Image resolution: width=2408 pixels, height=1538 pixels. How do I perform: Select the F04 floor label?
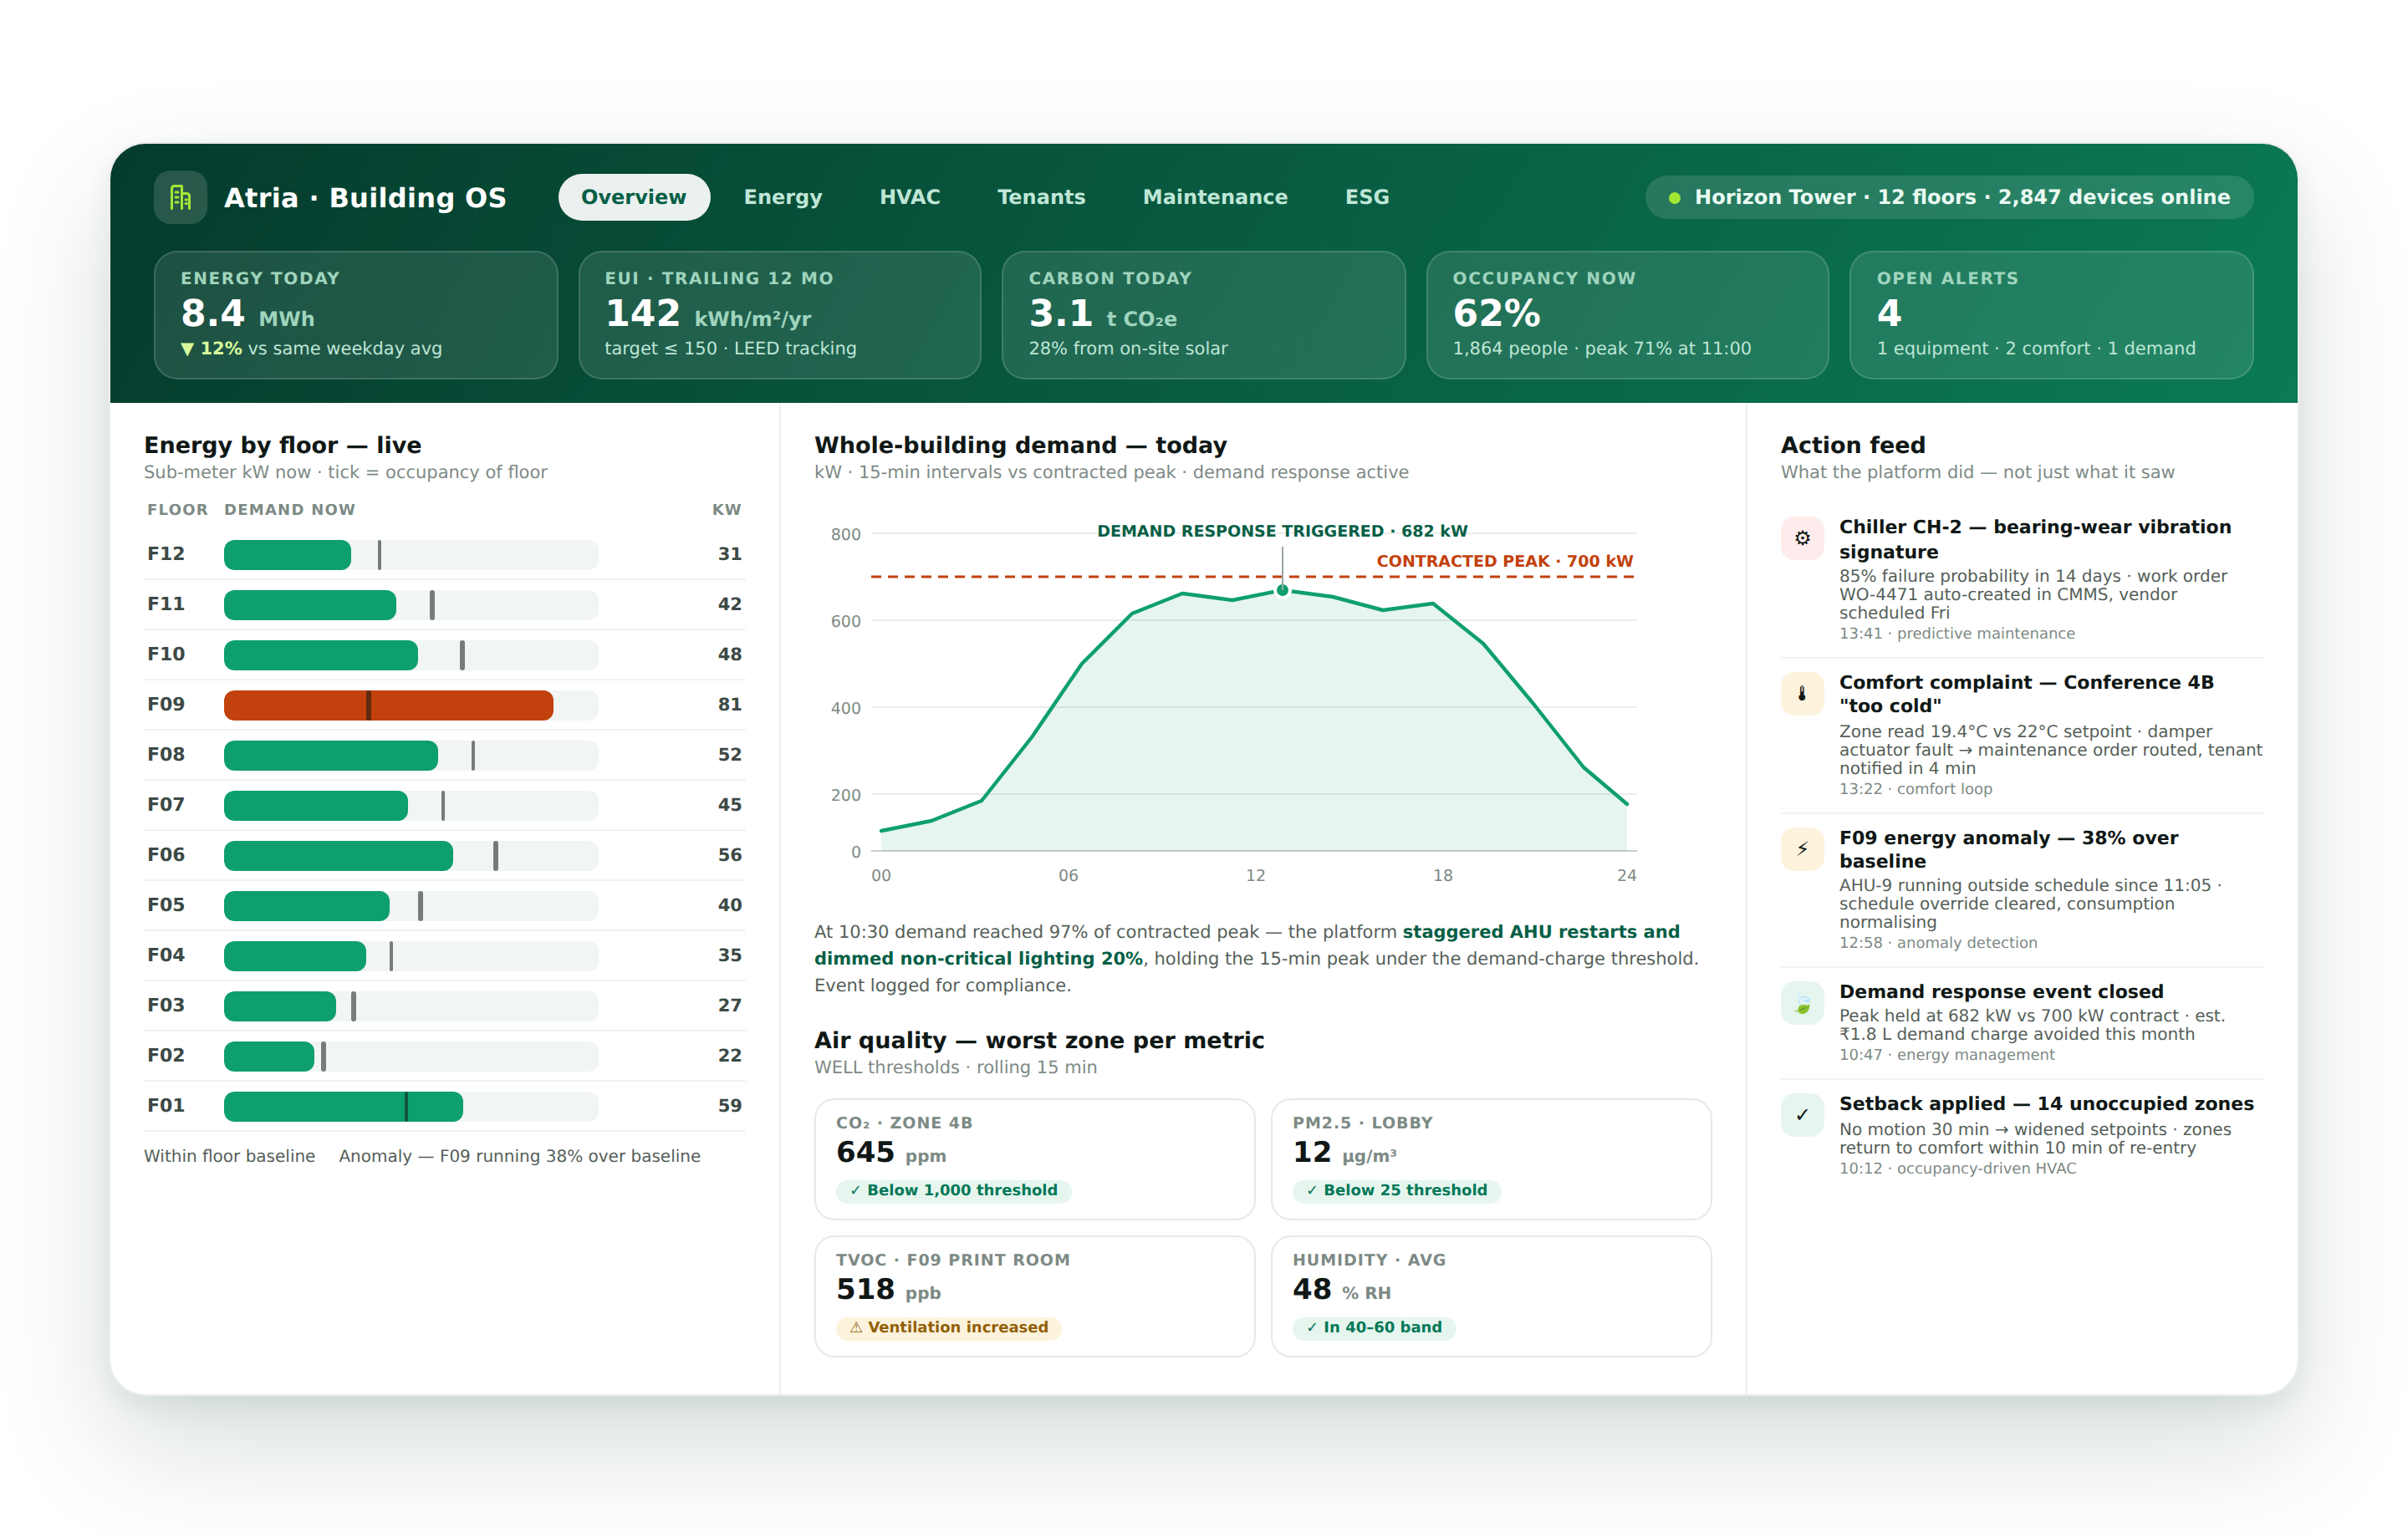(x=166, y=955)
